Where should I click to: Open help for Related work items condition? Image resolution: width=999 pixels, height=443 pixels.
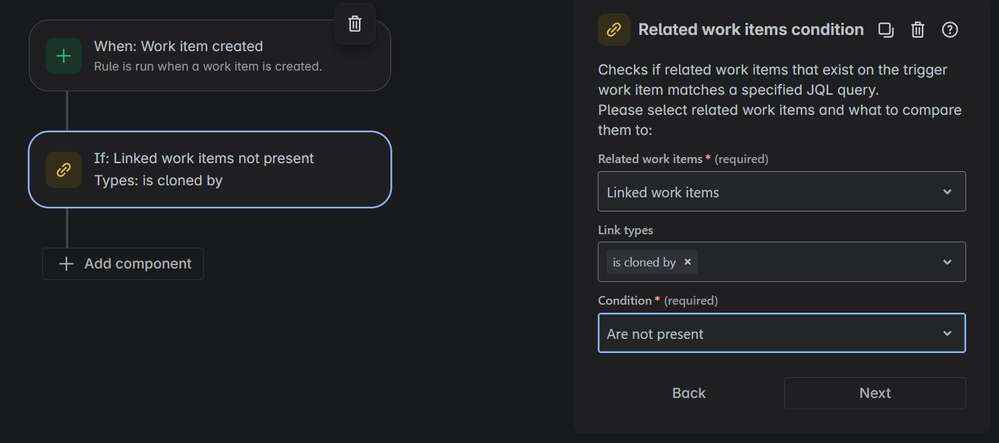tap(950, 30)
